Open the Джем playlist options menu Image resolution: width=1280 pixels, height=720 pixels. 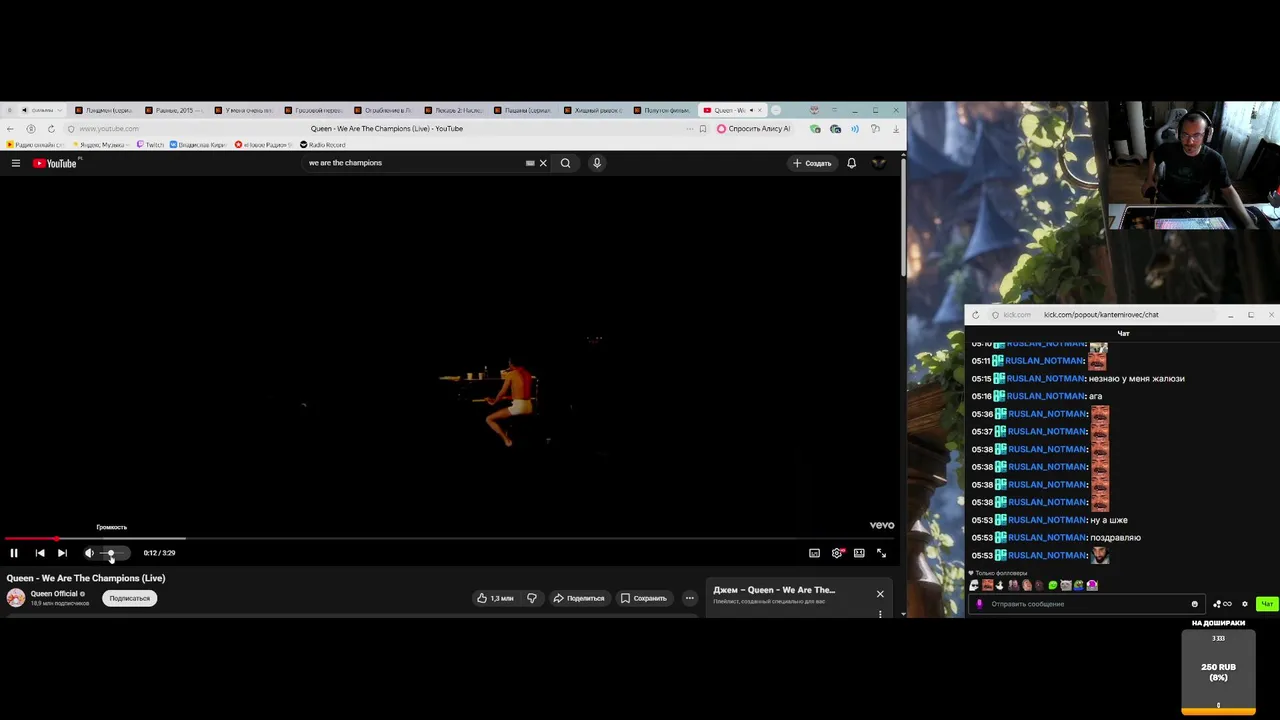[880, 613]
